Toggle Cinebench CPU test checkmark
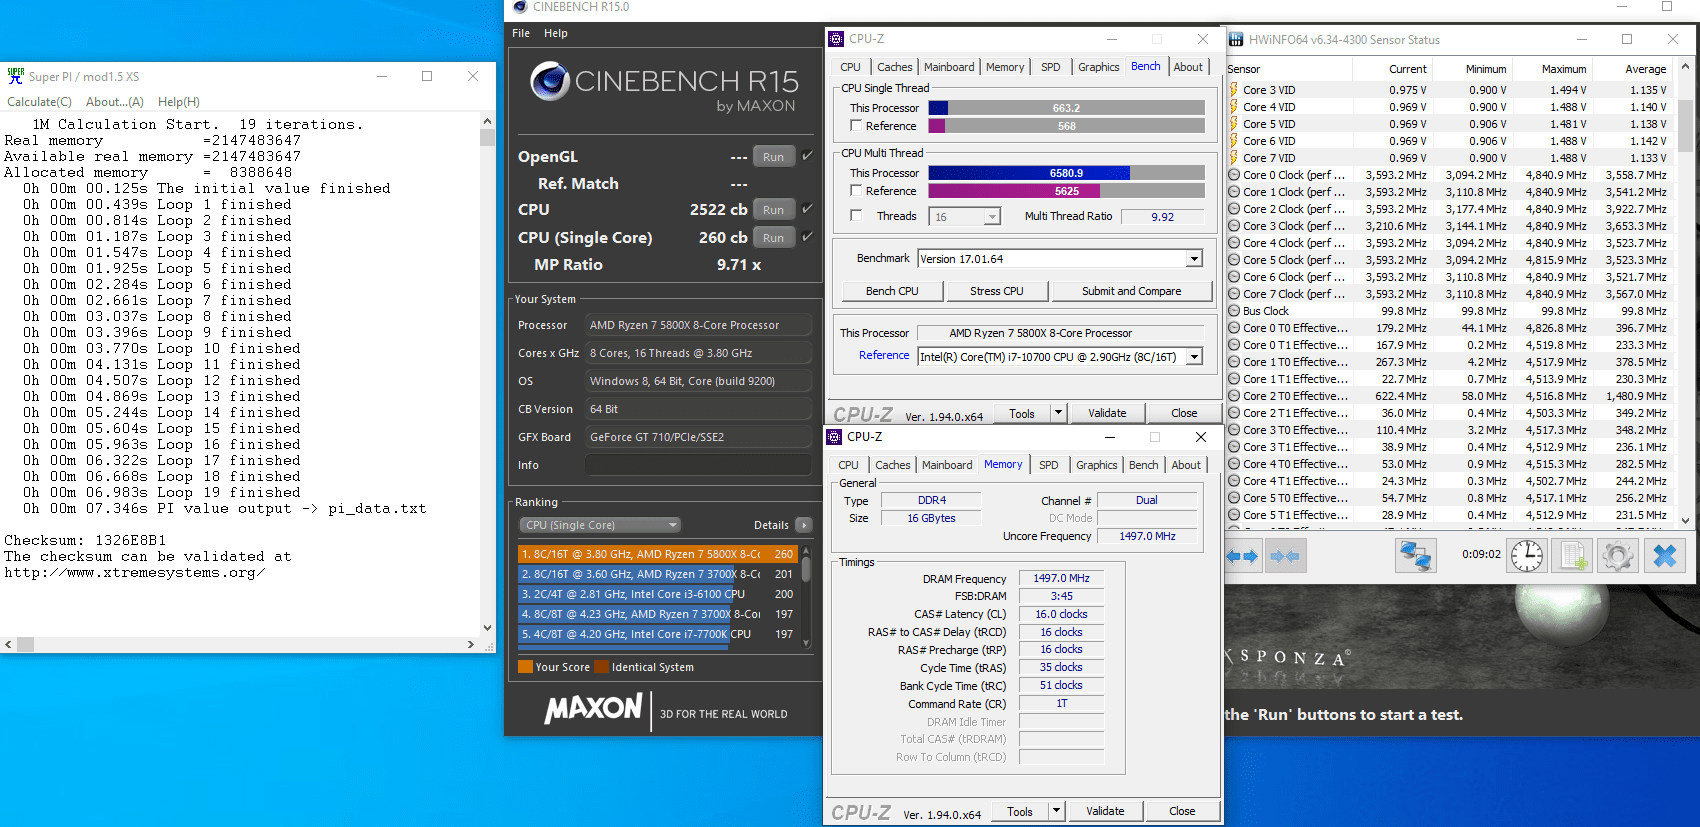The height and width of the screenshot is (827, 1700). click(807, 209)
